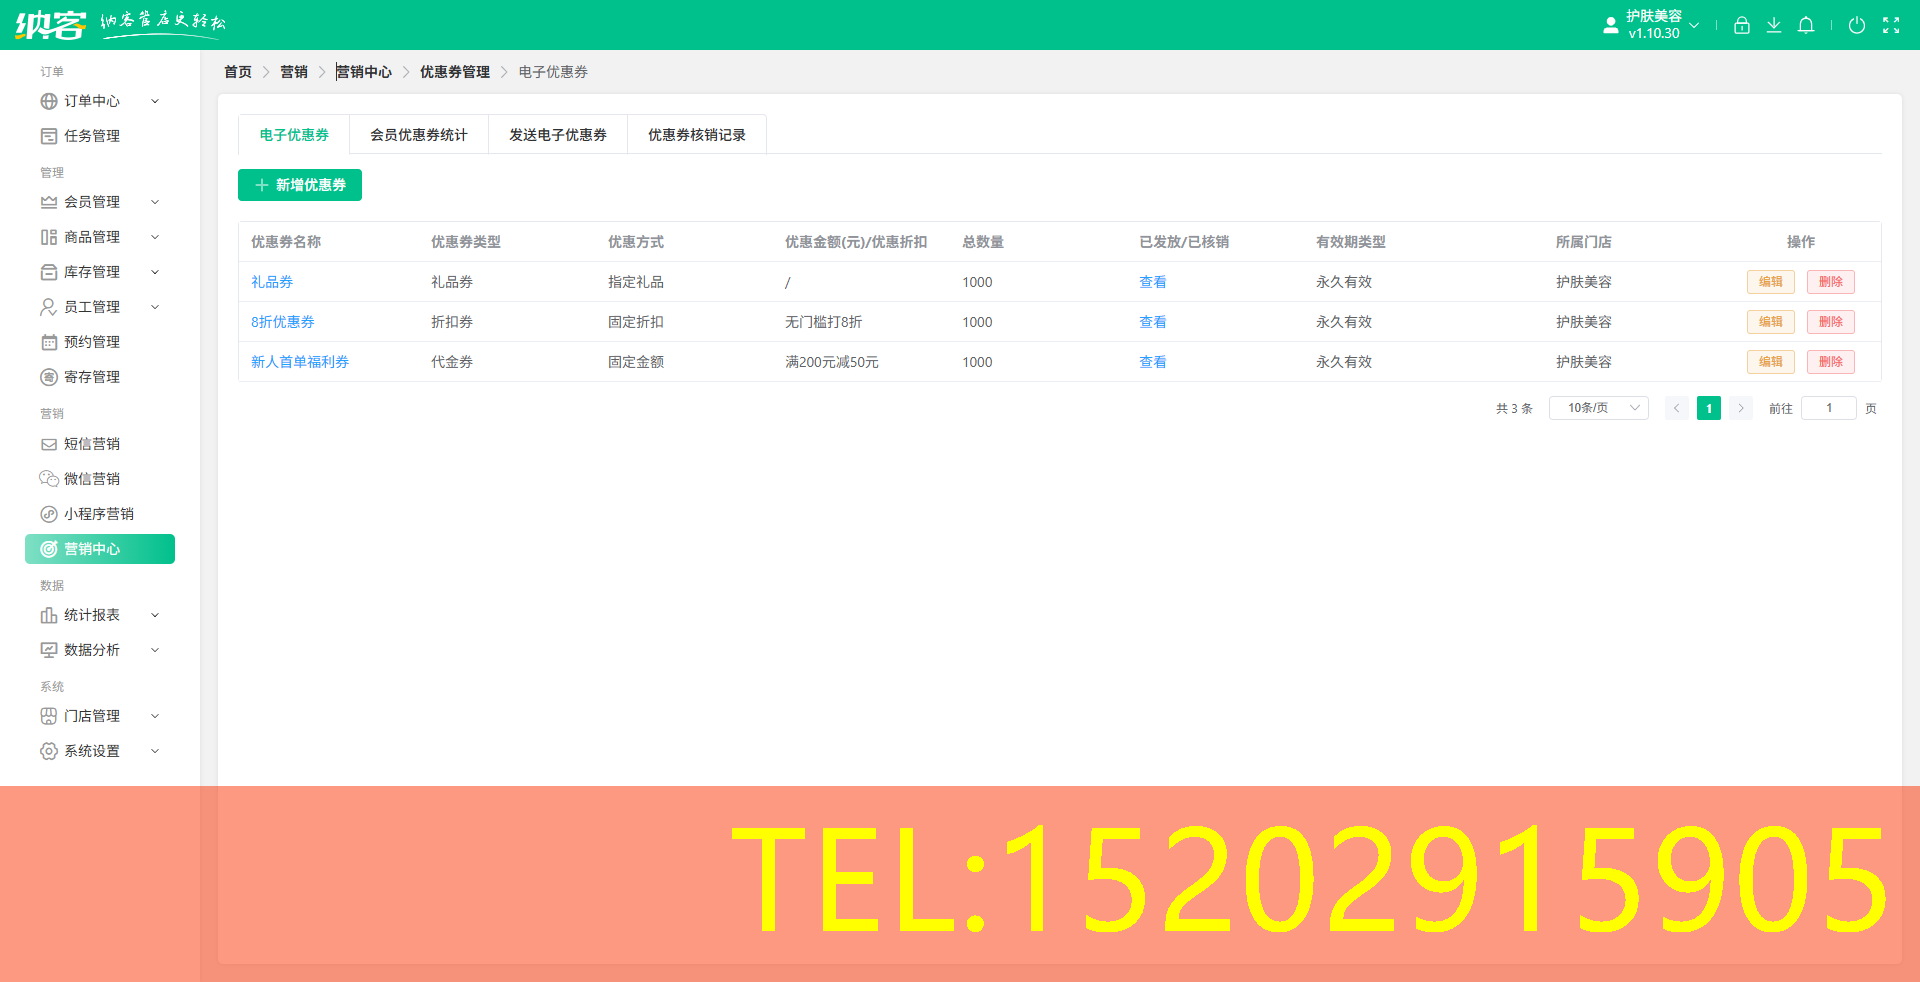
Task: Click the 新增优惠券 button
Action: point(299,185)
